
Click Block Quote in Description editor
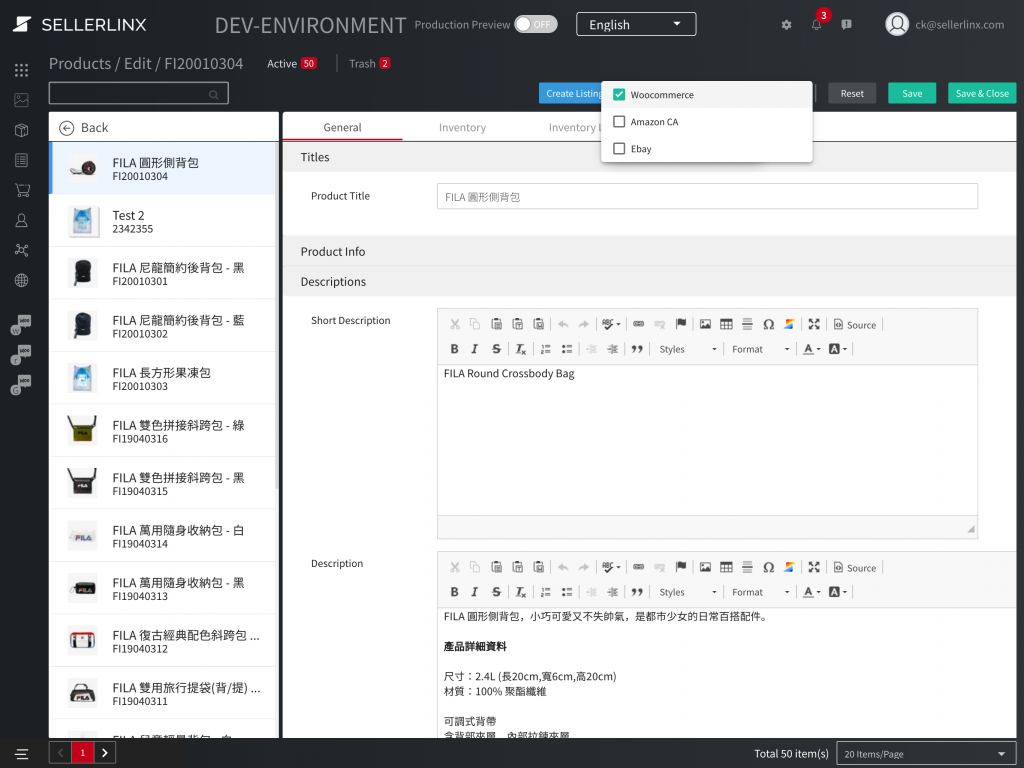[x=637, y=592]
